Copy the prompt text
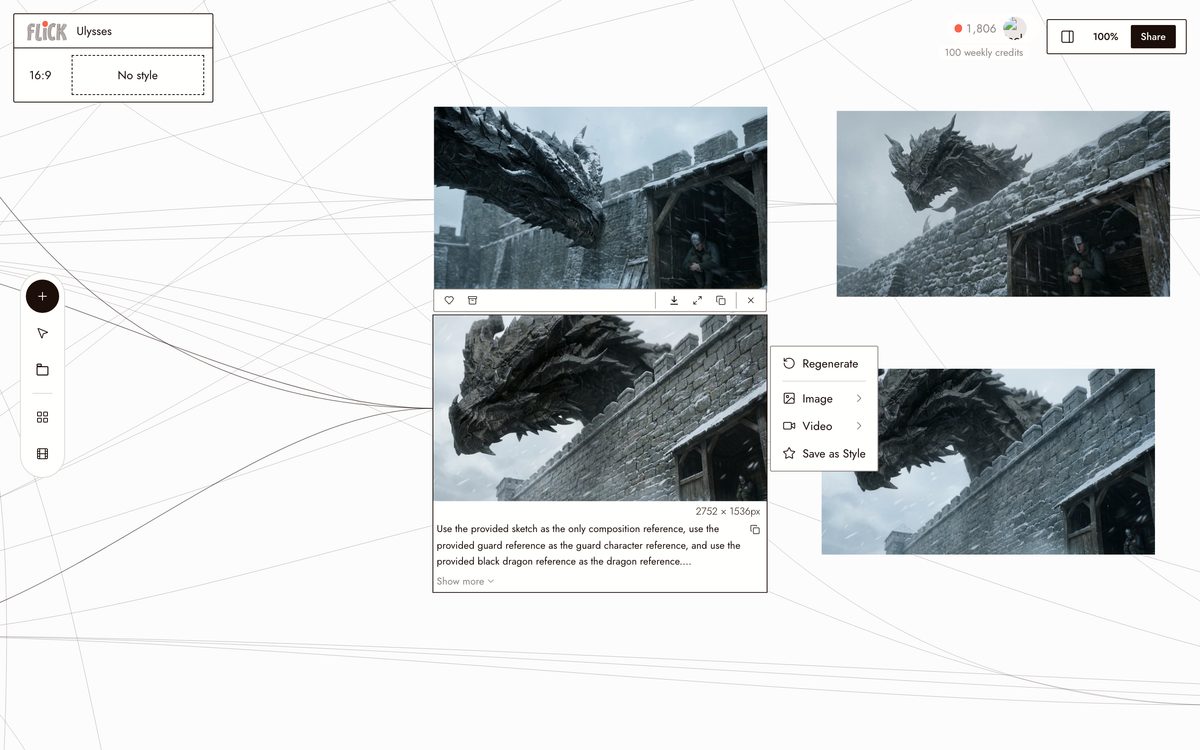This screenshot has height=750, width=1200. [755, 529]
